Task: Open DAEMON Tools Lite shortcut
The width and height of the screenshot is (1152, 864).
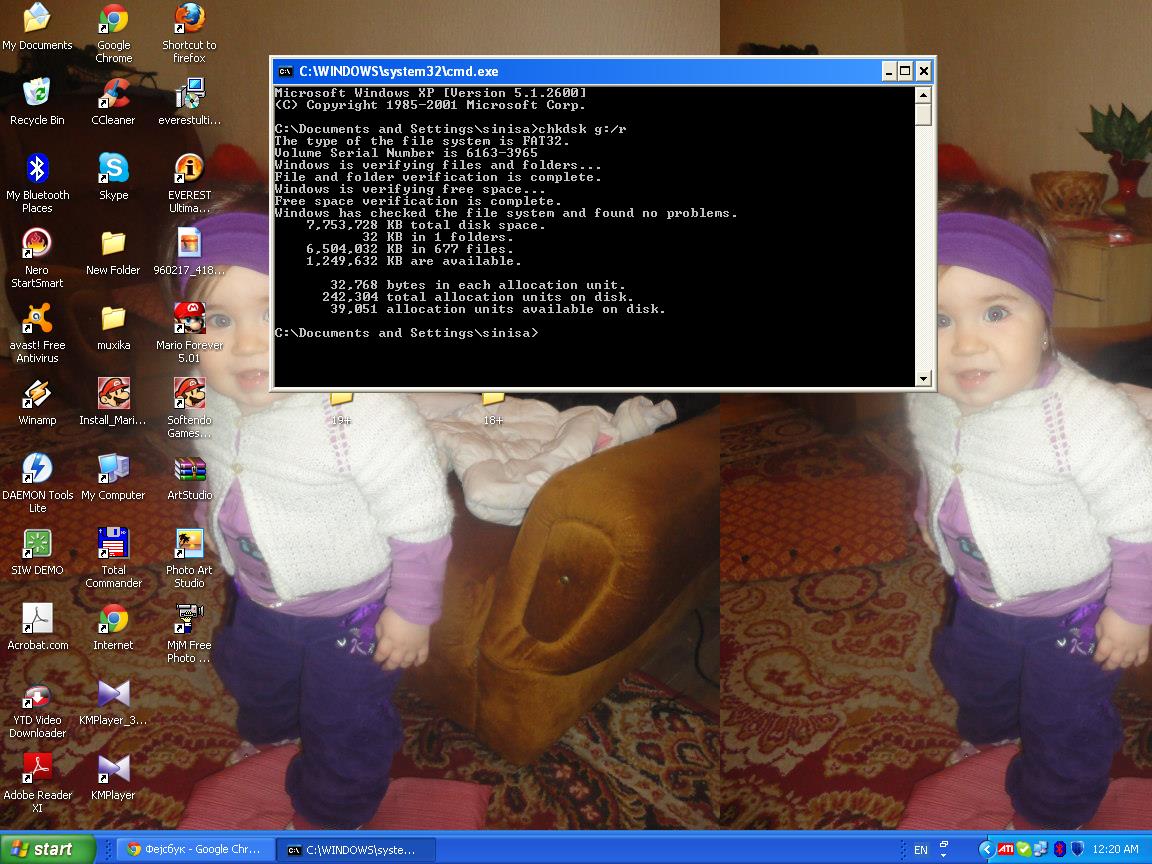Action: click(37, 469)
